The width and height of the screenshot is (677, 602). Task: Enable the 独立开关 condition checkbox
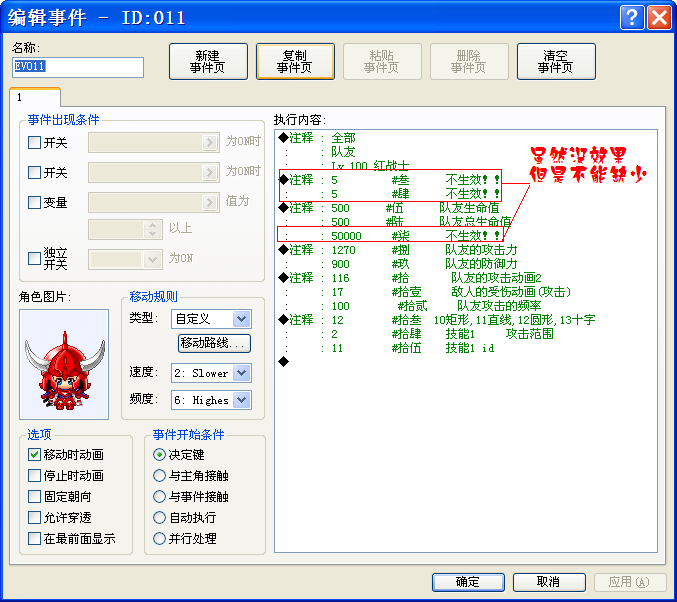click(34, 259)
